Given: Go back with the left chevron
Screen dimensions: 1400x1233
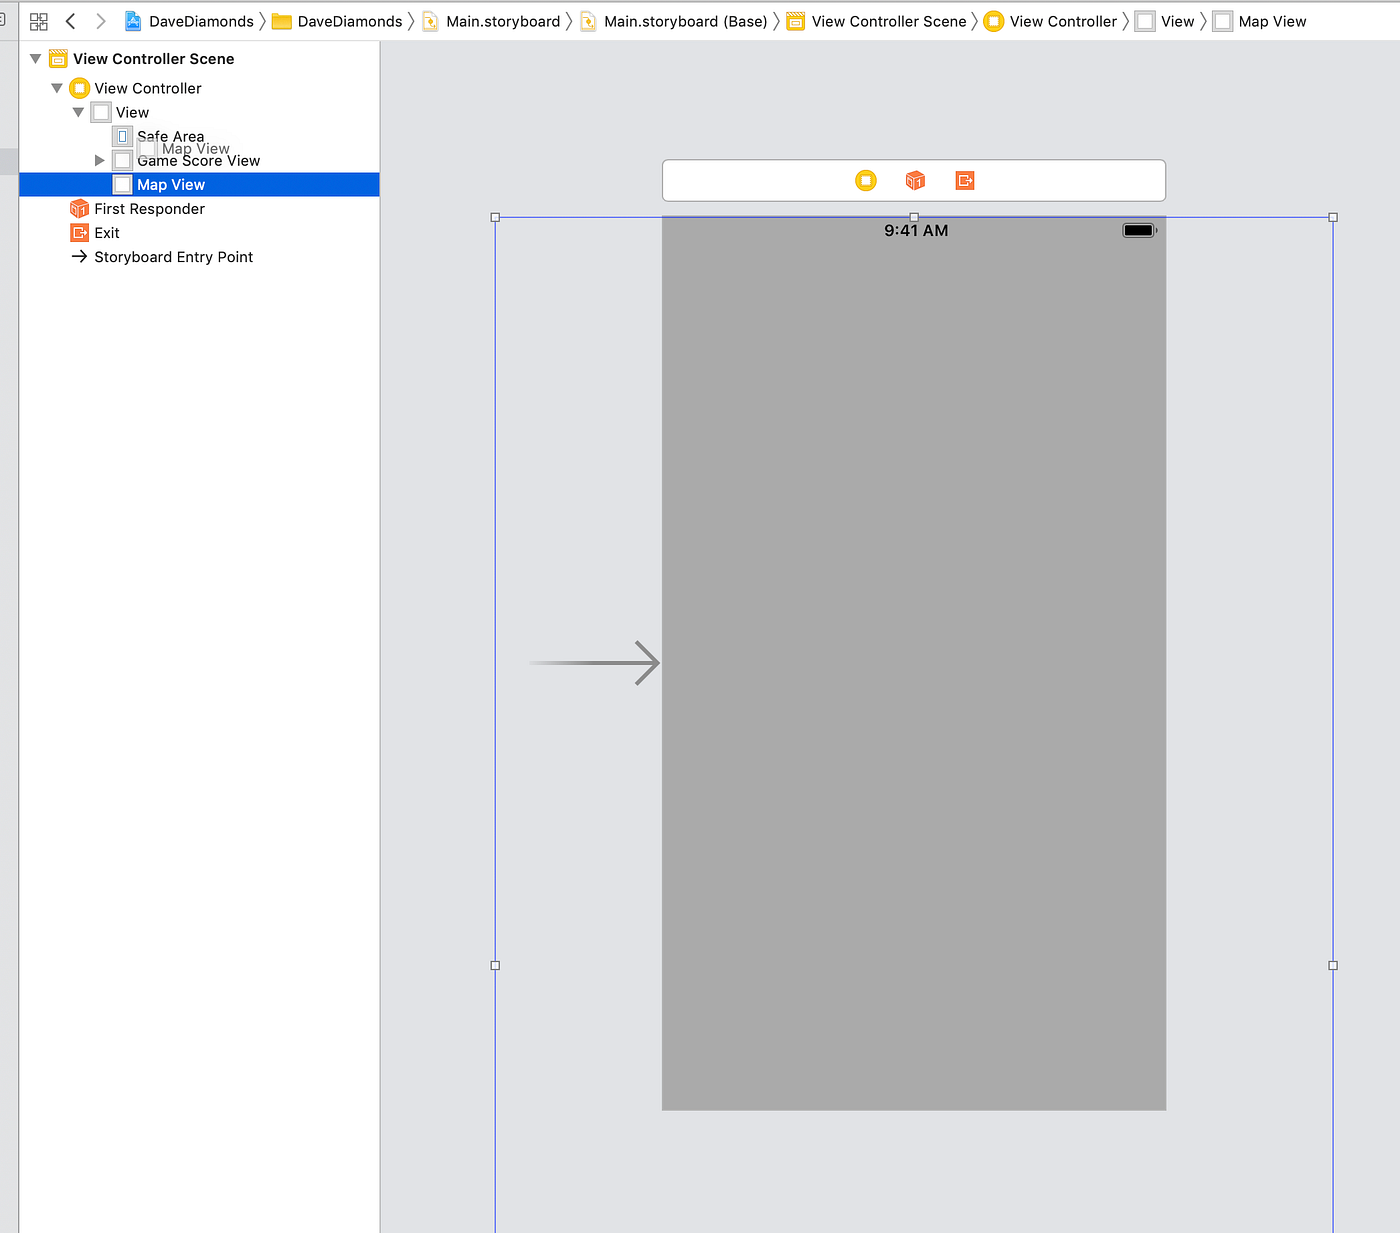Looking at the screenshot, I should [x=70, y=21].
